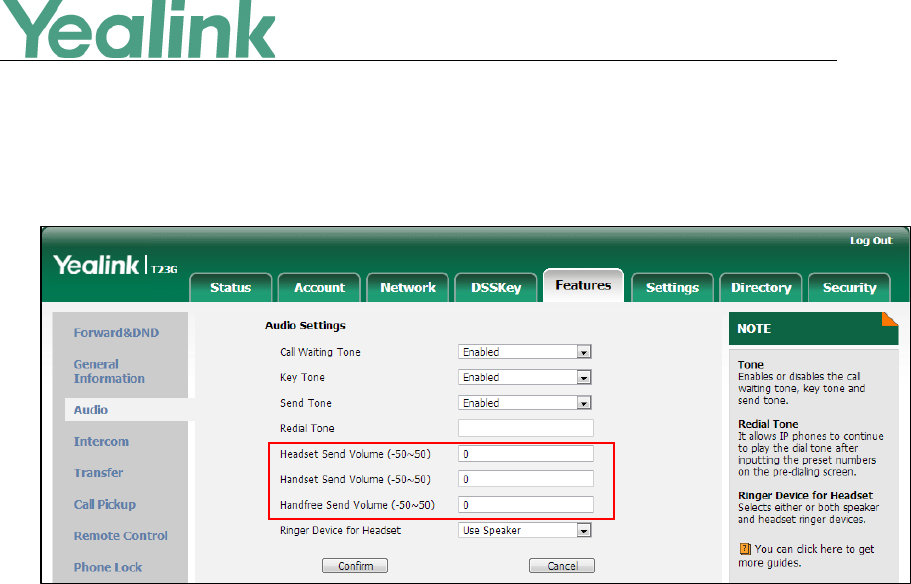Select the Features tab
This screenshot has height=584, width=911.
[x=583, y=285]
